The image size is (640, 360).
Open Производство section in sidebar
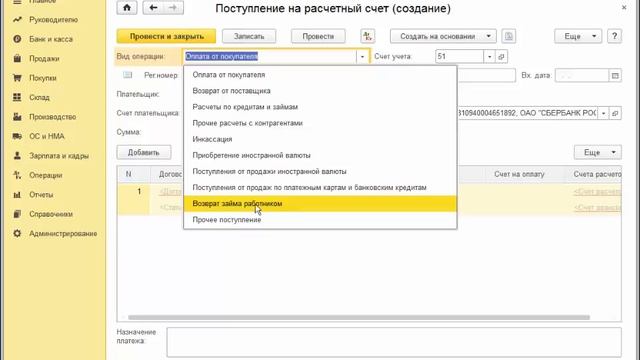click(52, 117)
